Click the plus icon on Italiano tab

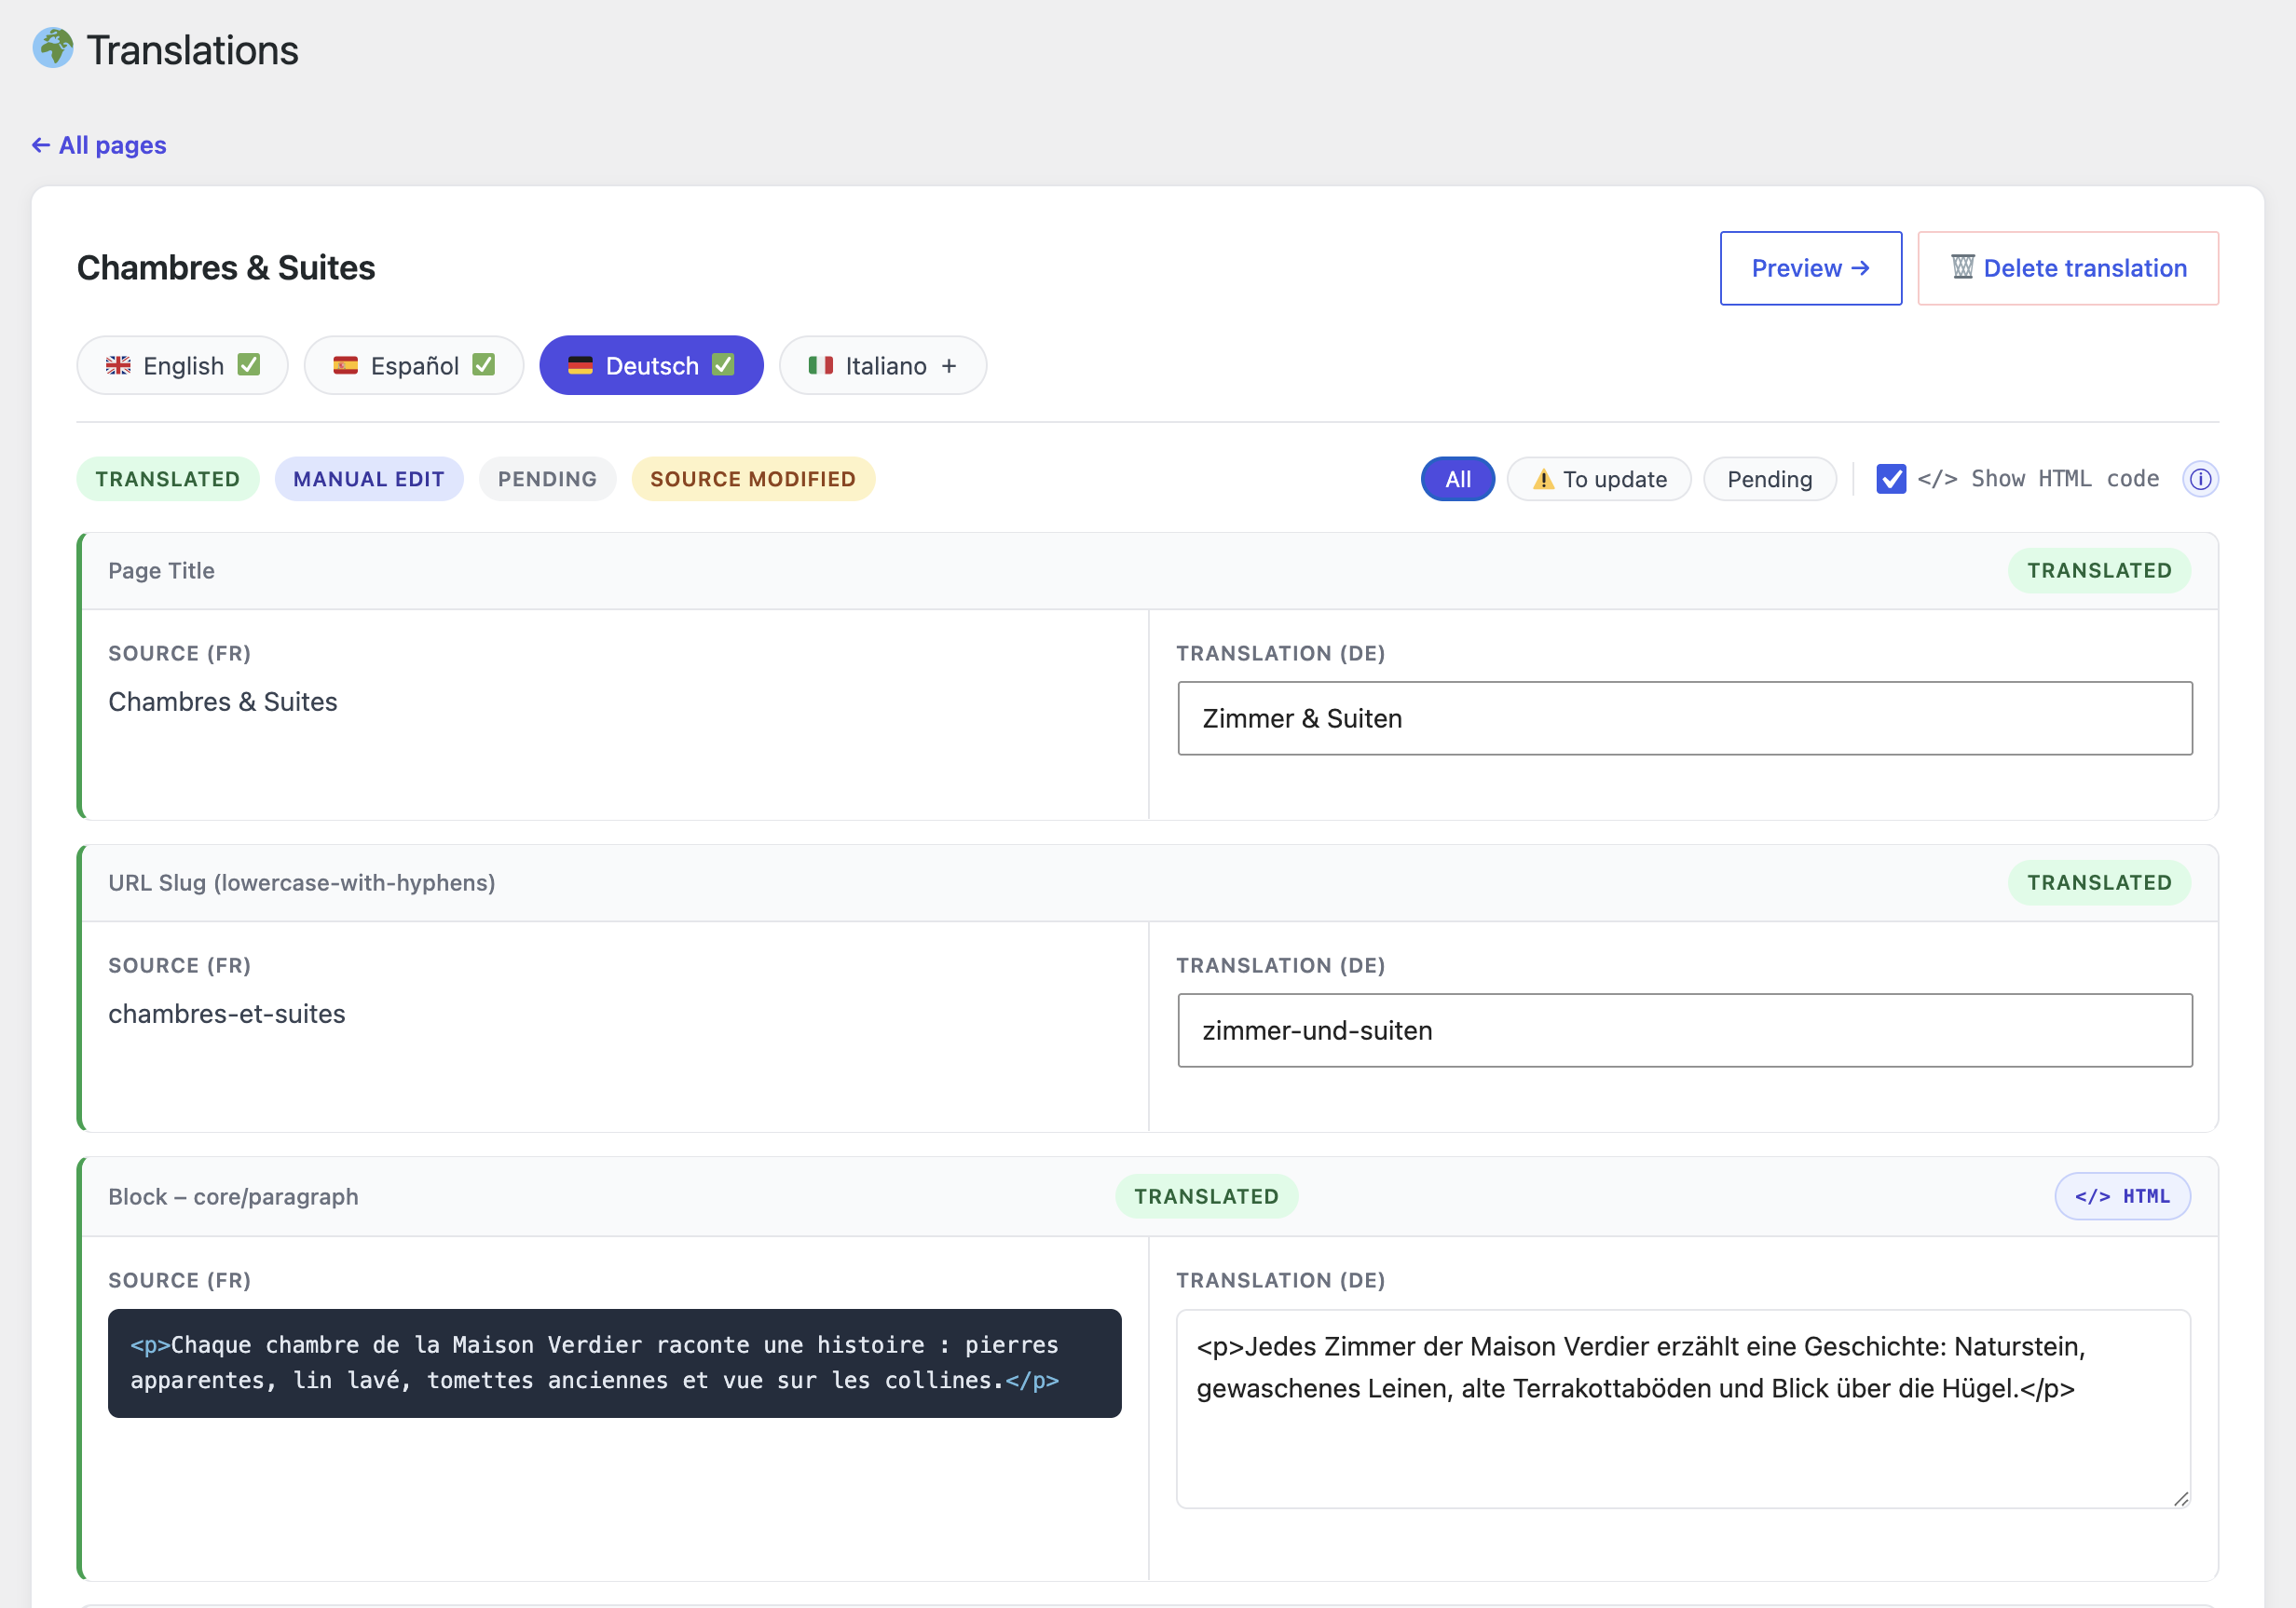point(949,366)
